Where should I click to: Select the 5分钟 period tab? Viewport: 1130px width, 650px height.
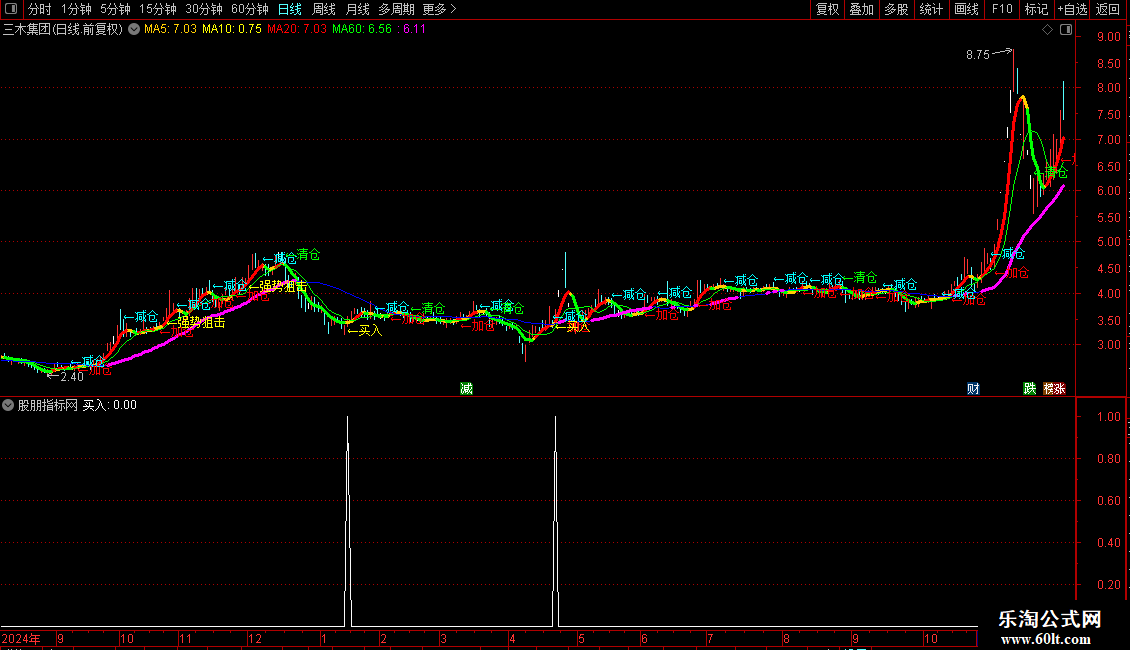click(115, 9)
